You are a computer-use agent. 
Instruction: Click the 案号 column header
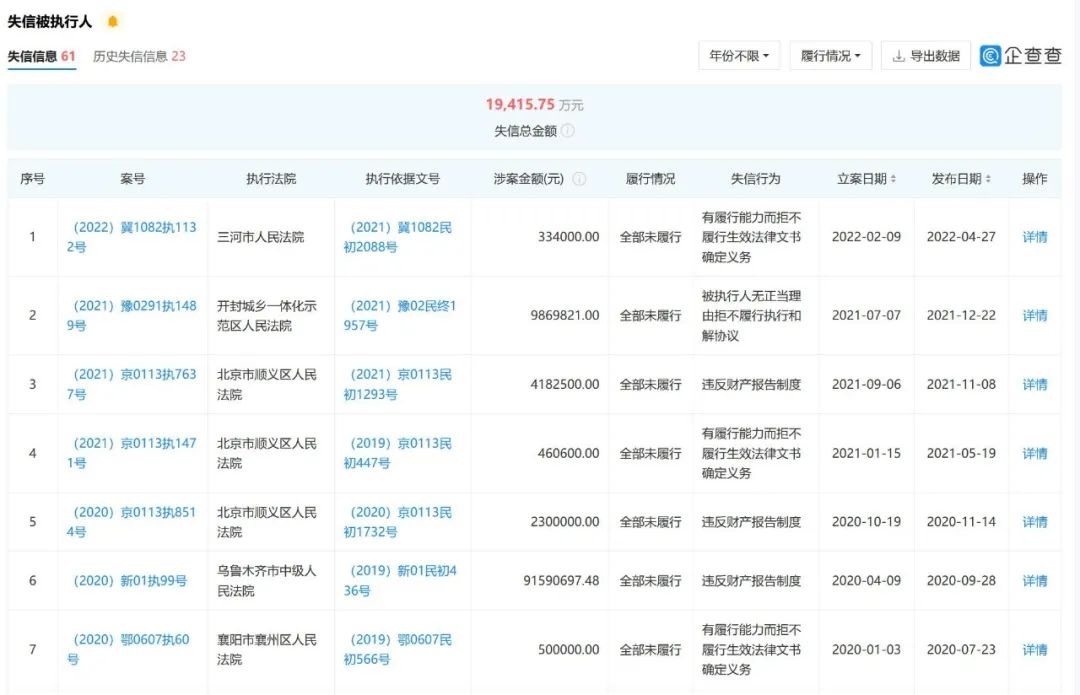(132, 179)
